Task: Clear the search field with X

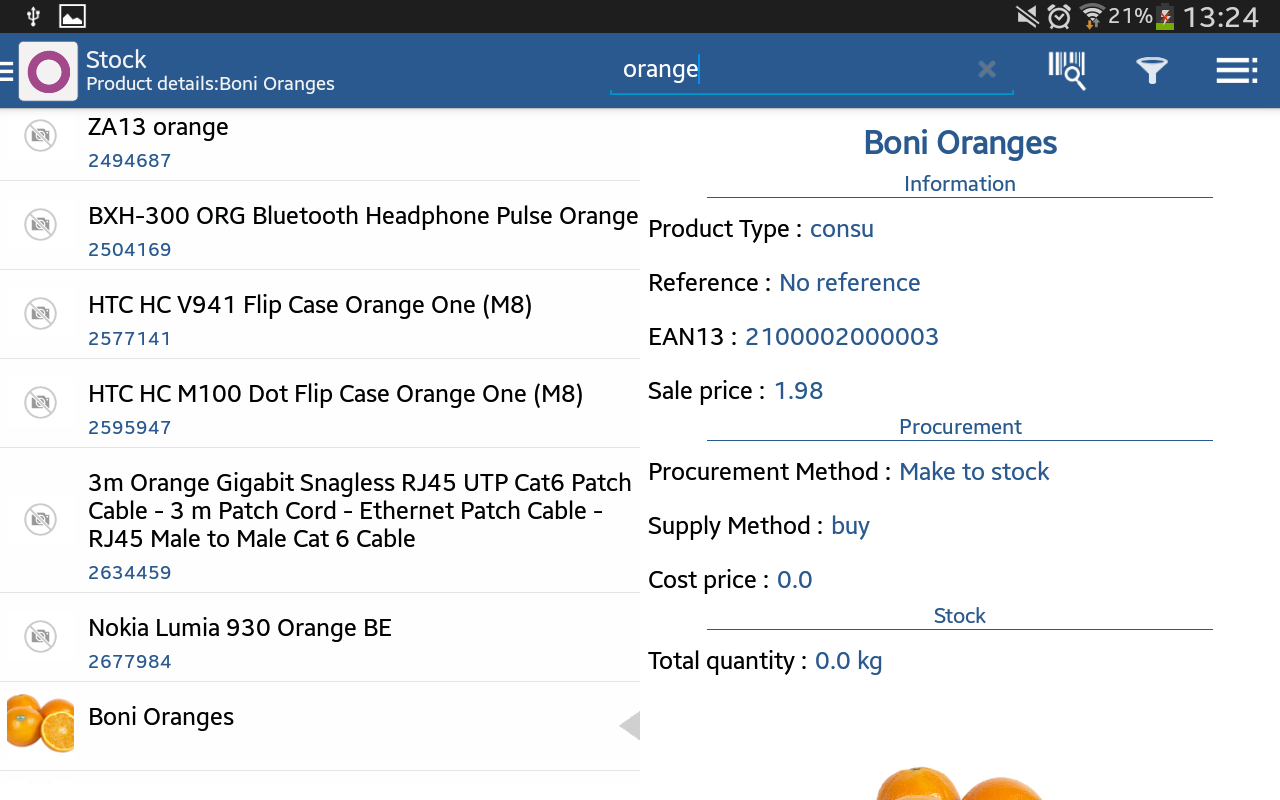Action: [x=987, y=69]
